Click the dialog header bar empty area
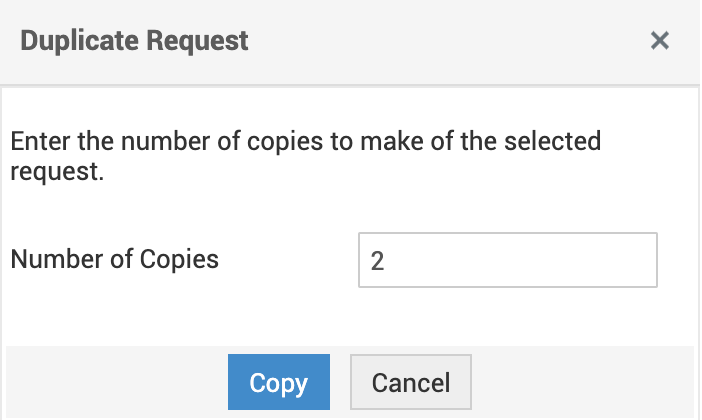The image size is (702, 420). 450,41
